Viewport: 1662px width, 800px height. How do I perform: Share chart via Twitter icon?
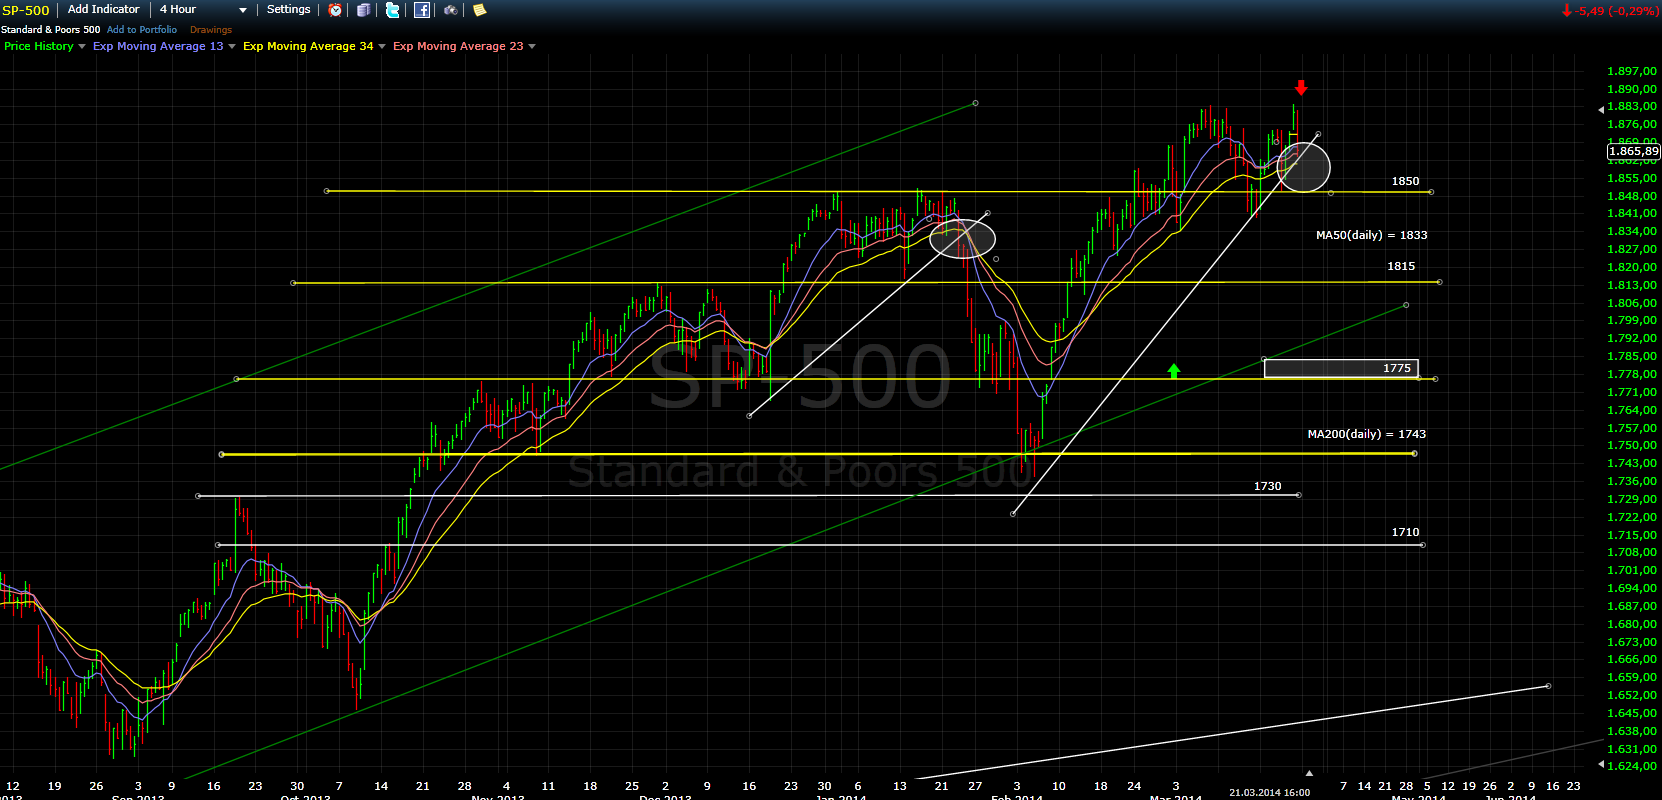point(393,10)
